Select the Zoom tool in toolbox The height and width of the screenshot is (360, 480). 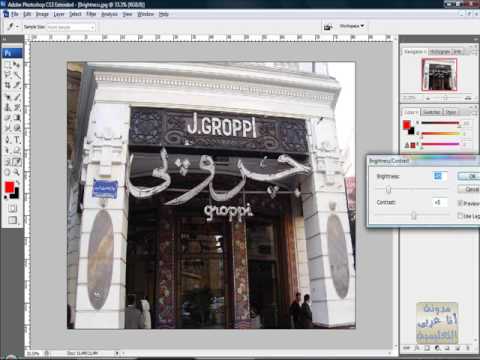click(x=17, y=172)
